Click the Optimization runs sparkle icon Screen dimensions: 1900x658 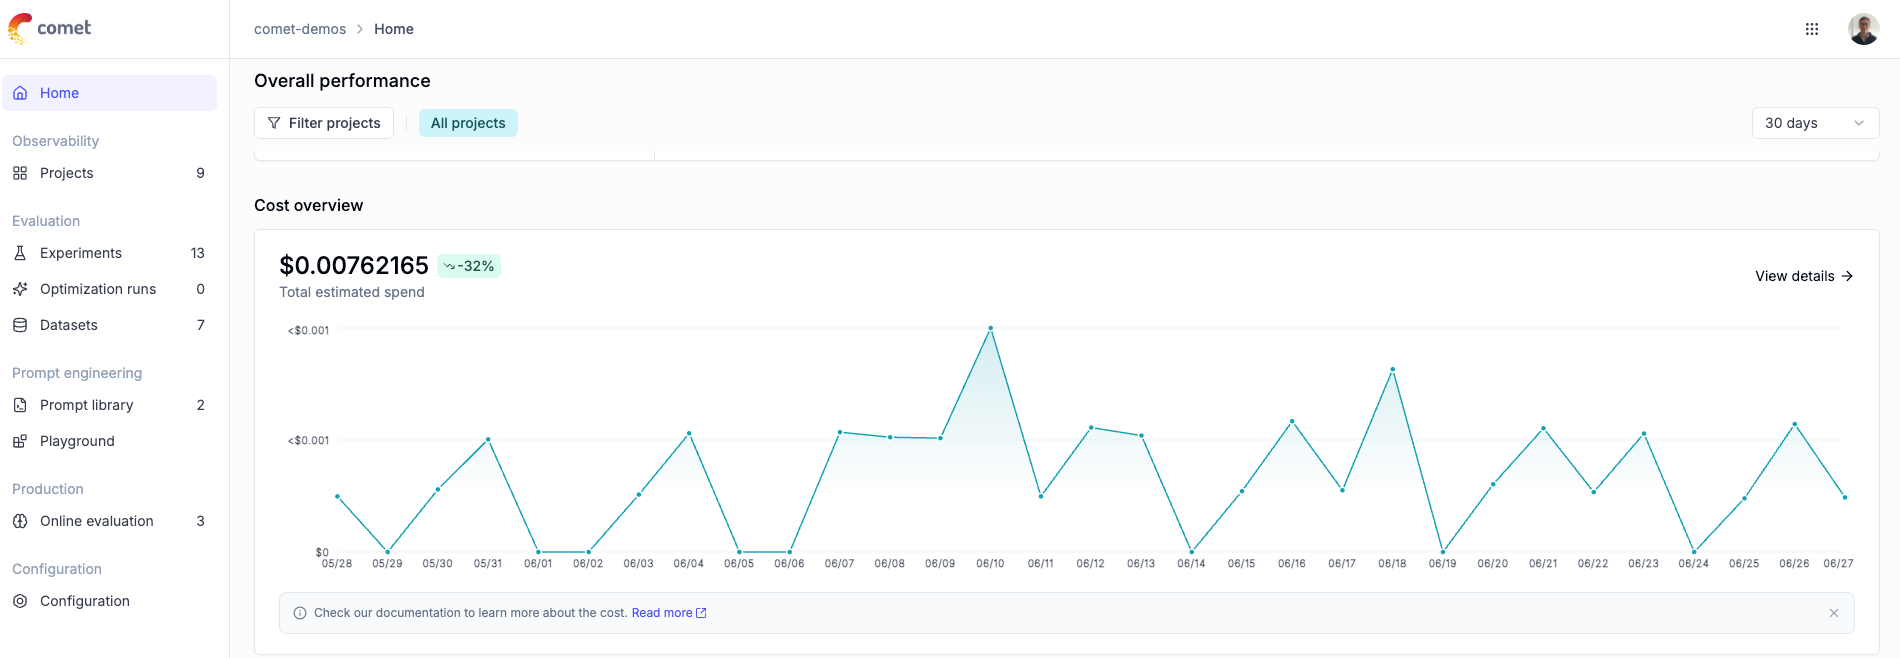point(20,289)
